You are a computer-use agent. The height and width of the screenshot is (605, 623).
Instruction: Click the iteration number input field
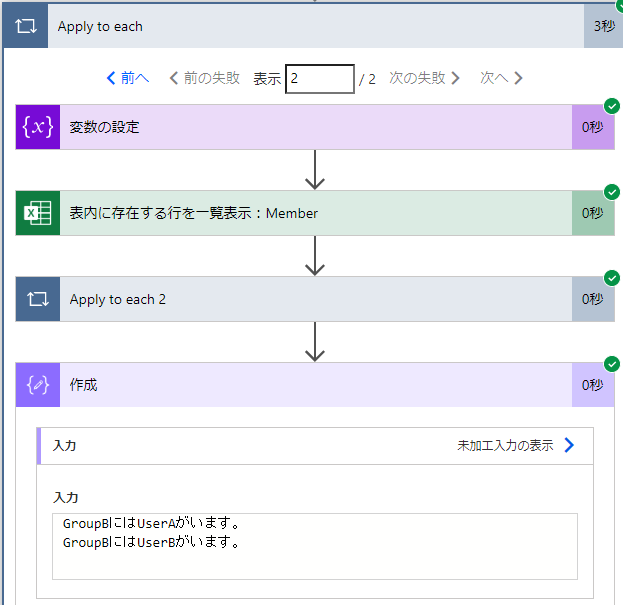click(320, 79)
